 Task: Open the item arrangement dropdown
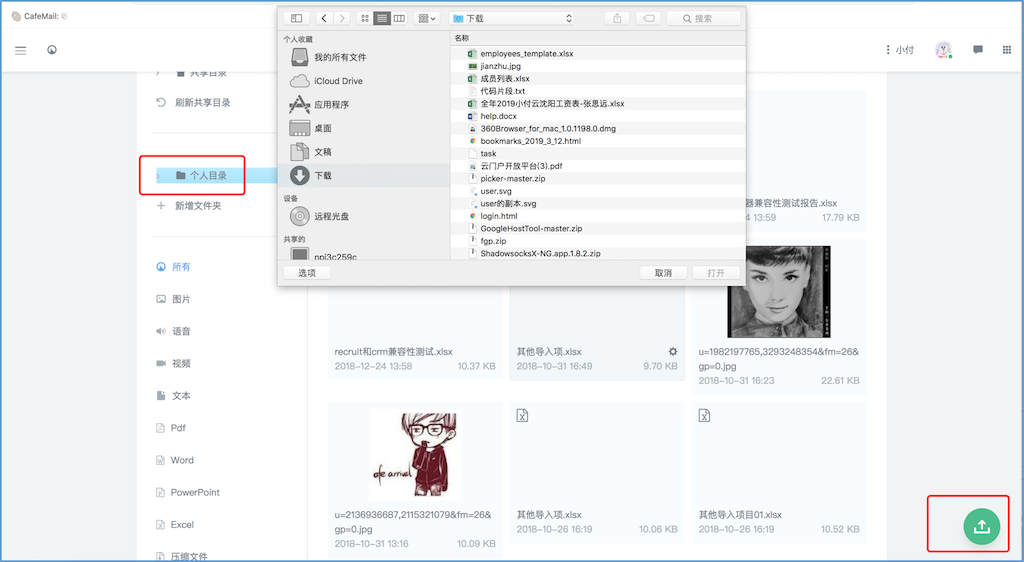pos(427,18)
